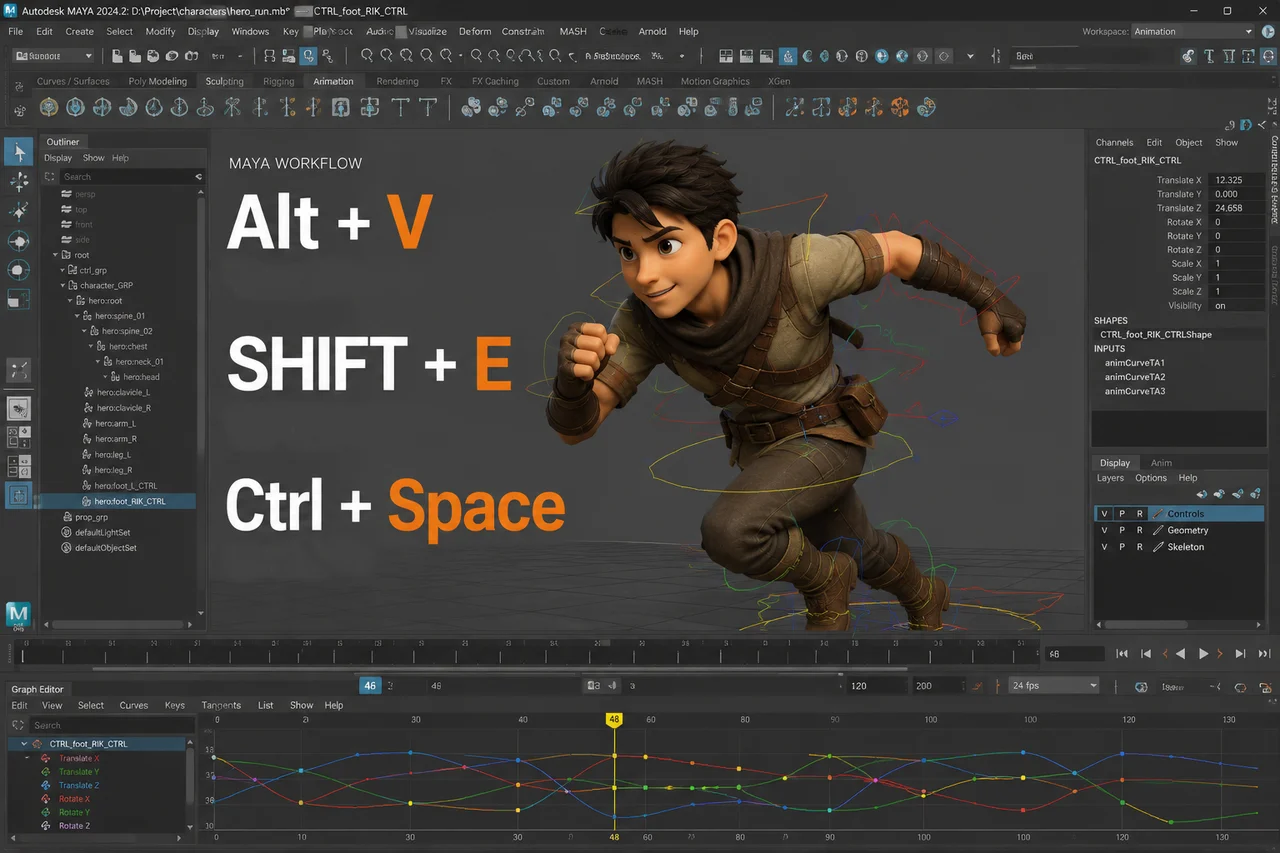The width and height of the screenshot is (1280, 853).
Task: Activate the Move tool in left toolbox
Action: pos(19,181)
